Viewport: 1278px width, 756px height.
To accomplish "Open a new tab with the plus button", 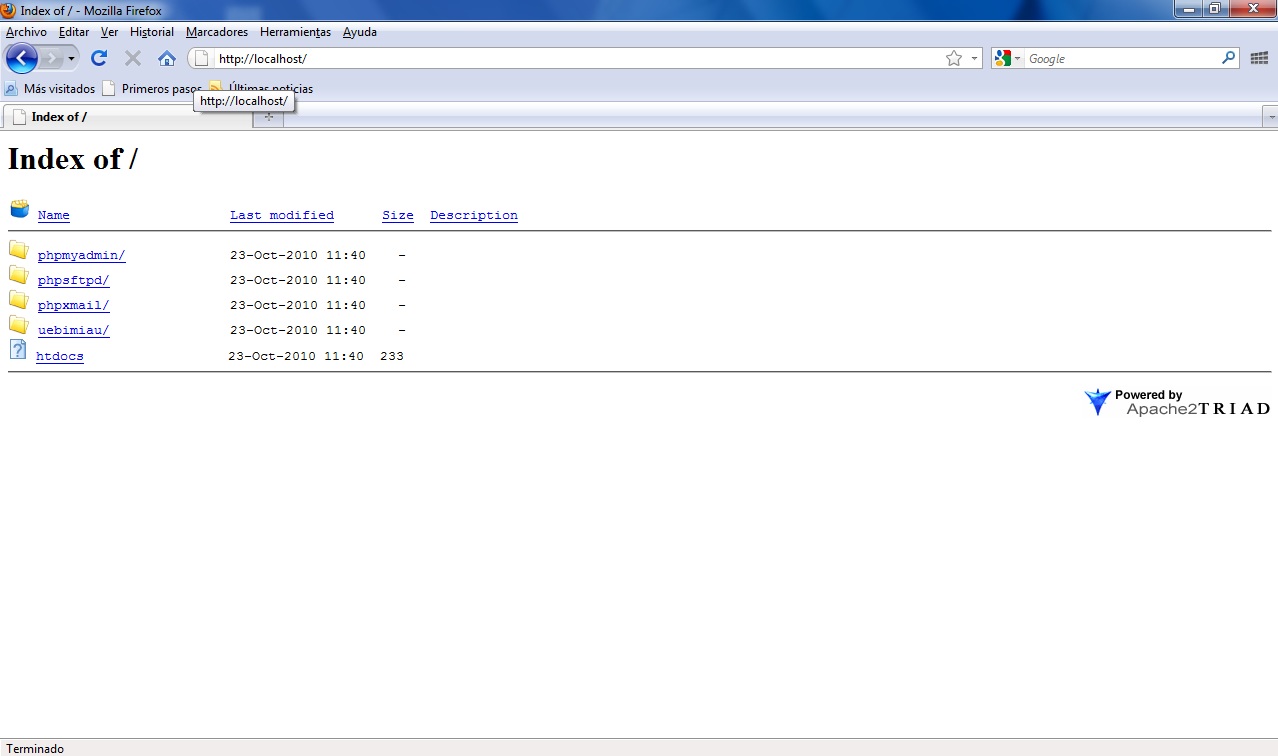I will click(x=268, y=117).
